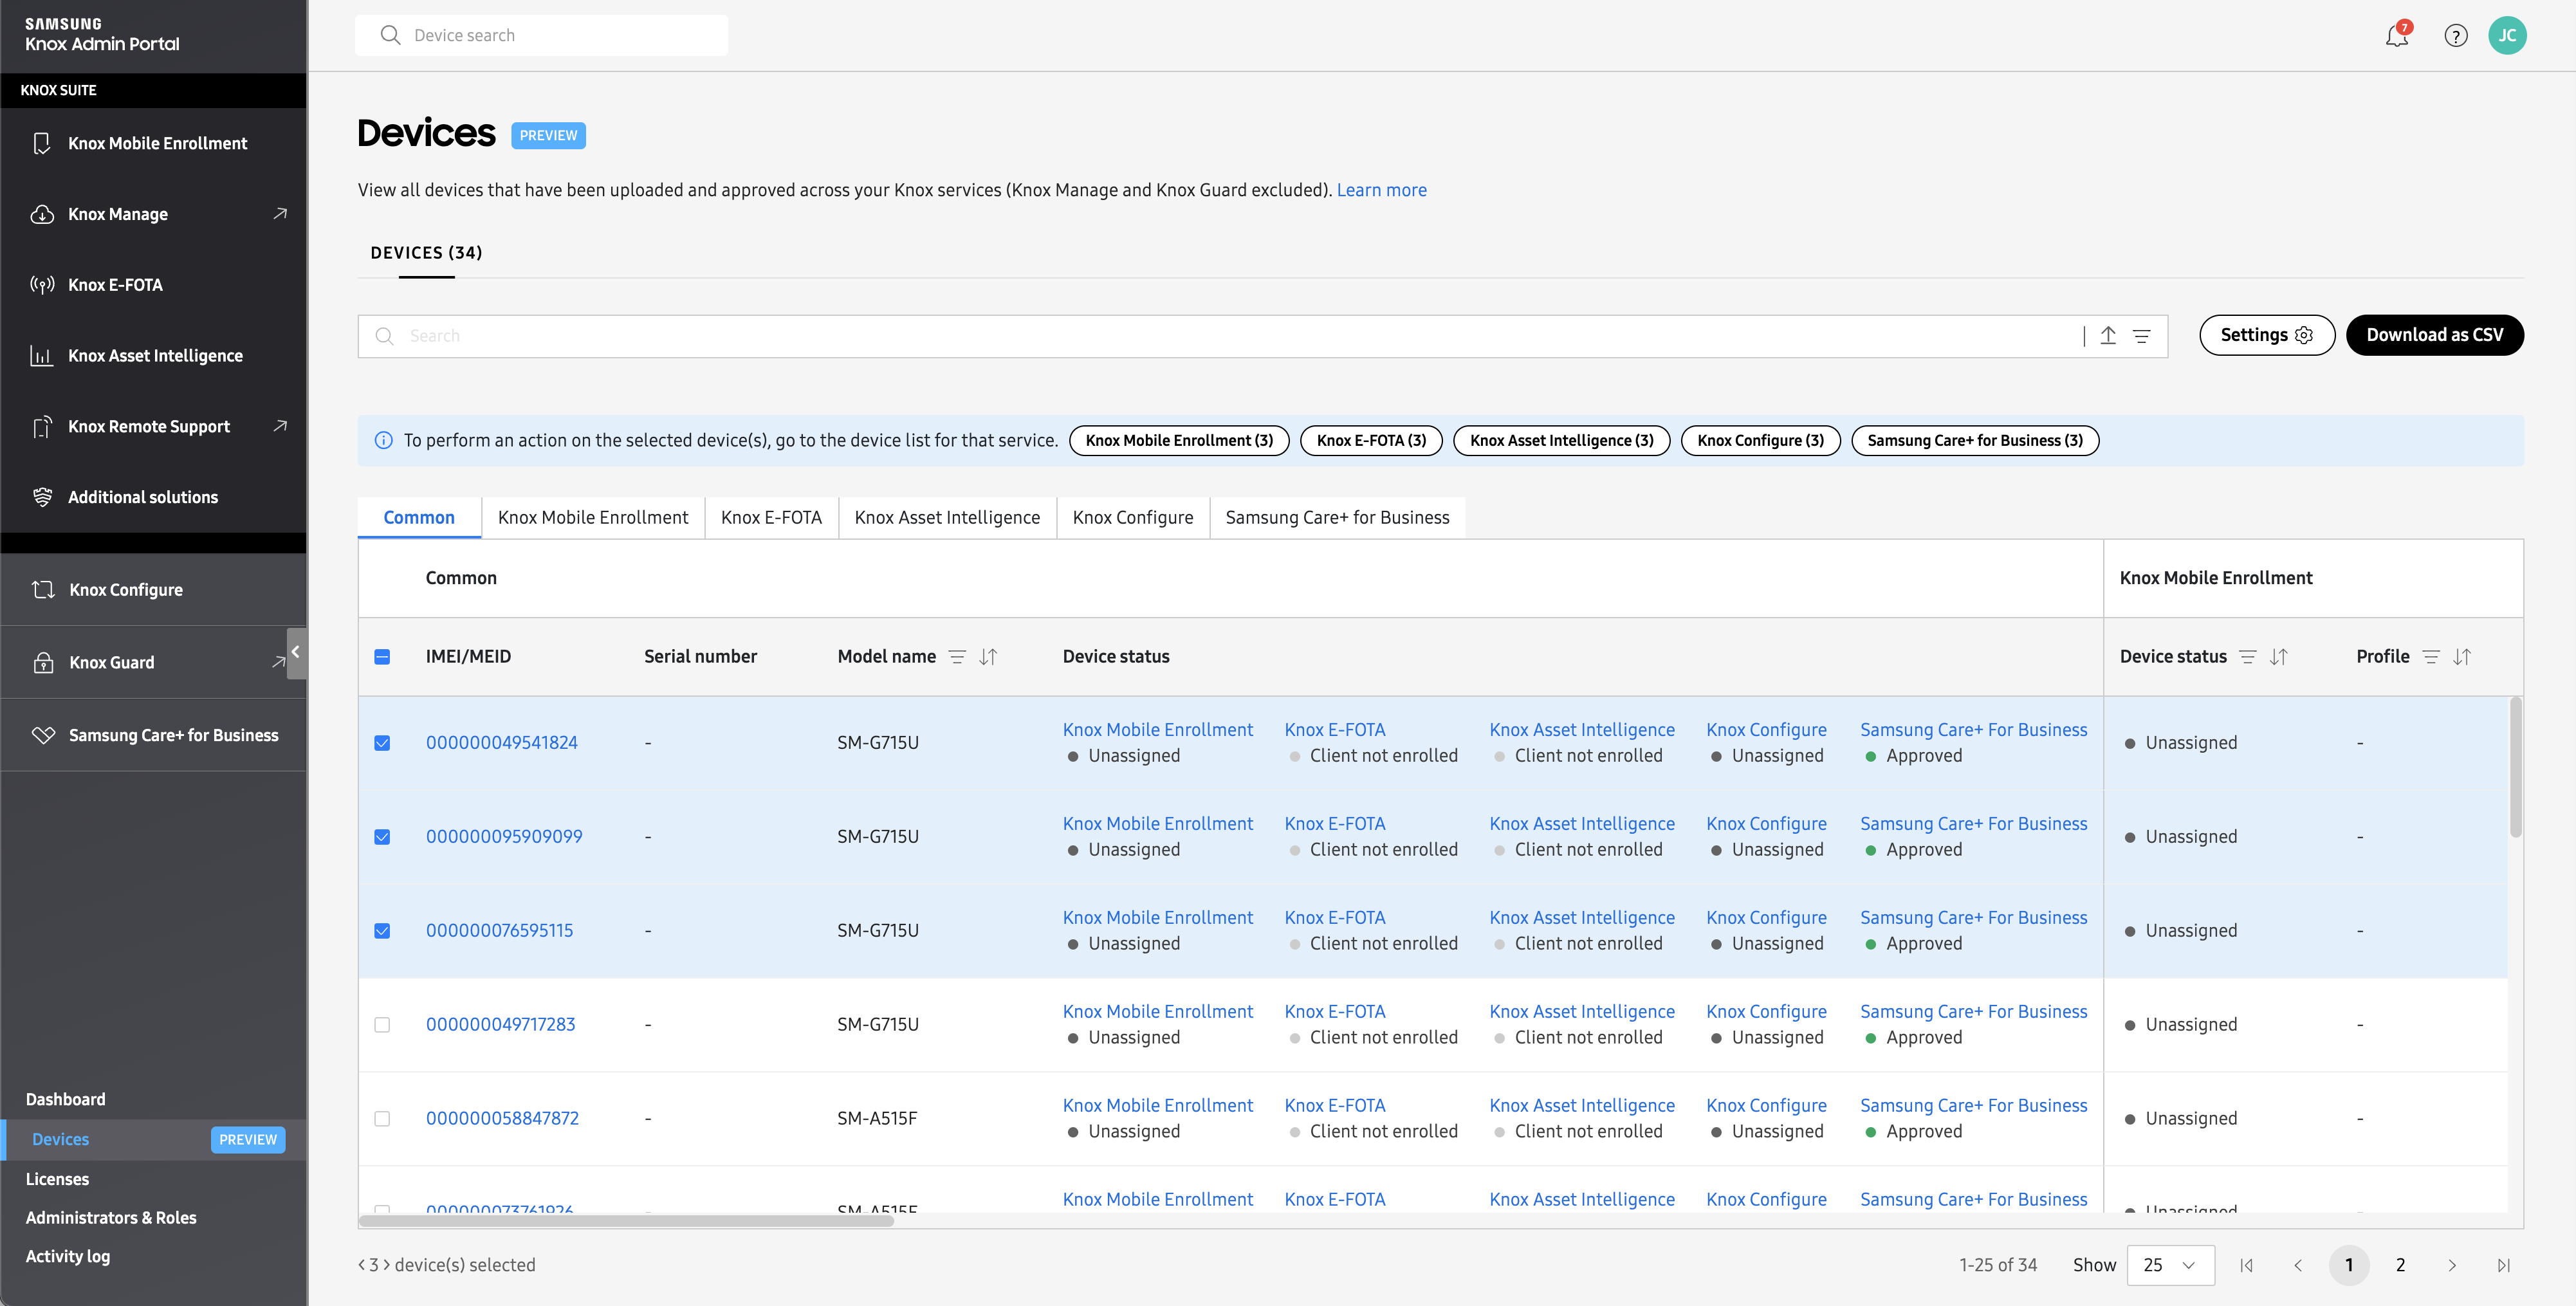Go to the last page icon
Image resolution: width=2576 pixels, height=1306 pixels.
coord(2503,1265)
